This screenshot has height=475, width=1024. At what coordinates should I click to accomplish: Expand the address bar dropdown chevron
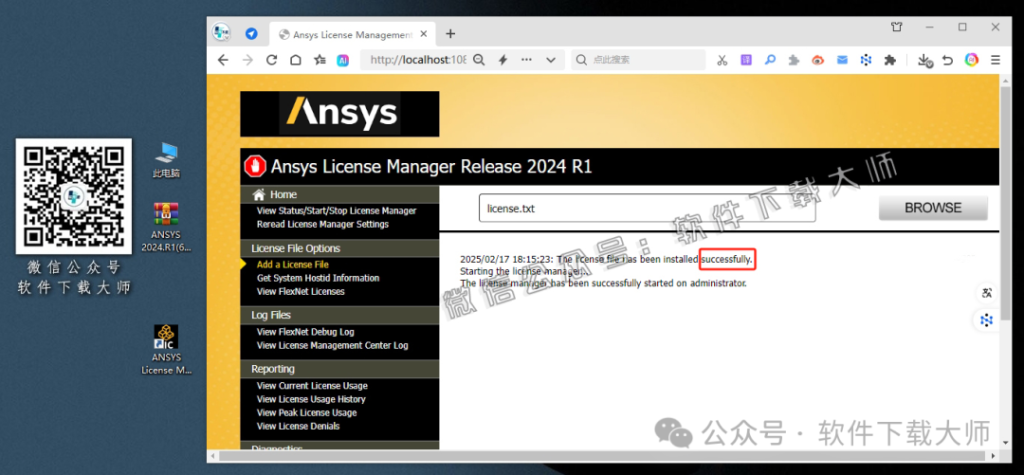pos(551,60)
